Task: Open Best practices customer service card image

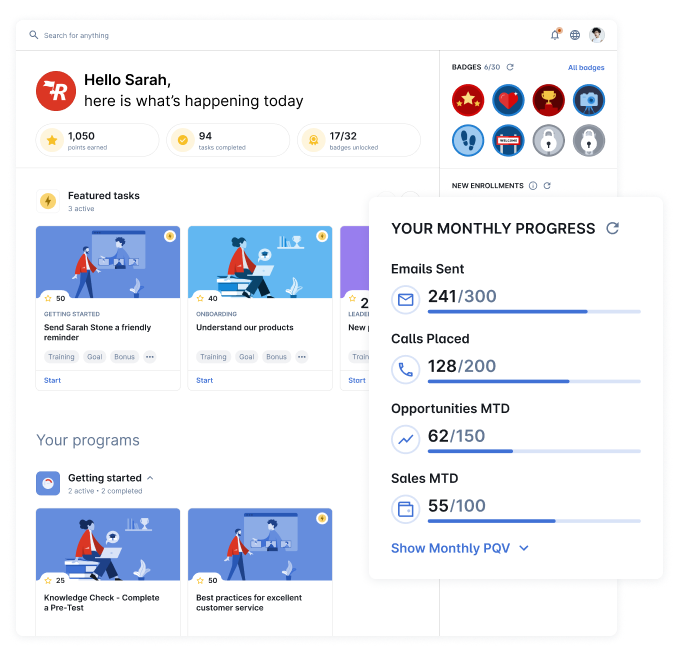Action: point(260,544)
